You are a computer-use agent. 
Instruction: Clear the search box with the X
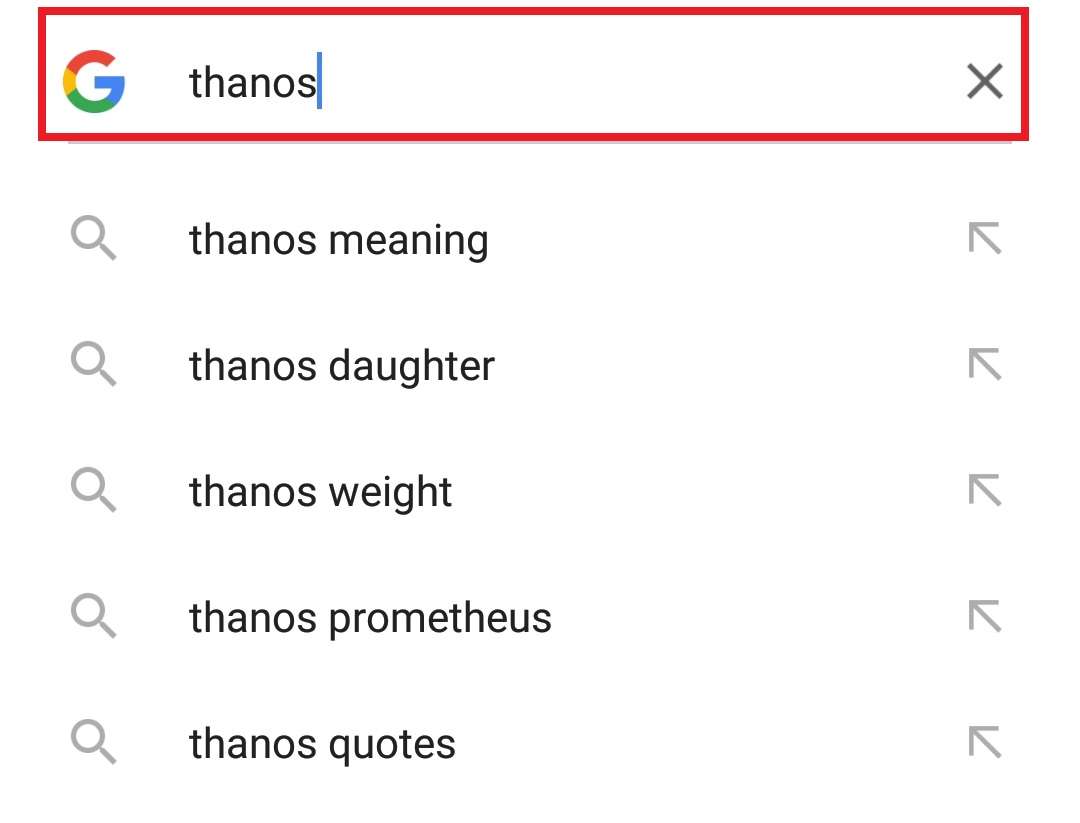click(984, 82)
